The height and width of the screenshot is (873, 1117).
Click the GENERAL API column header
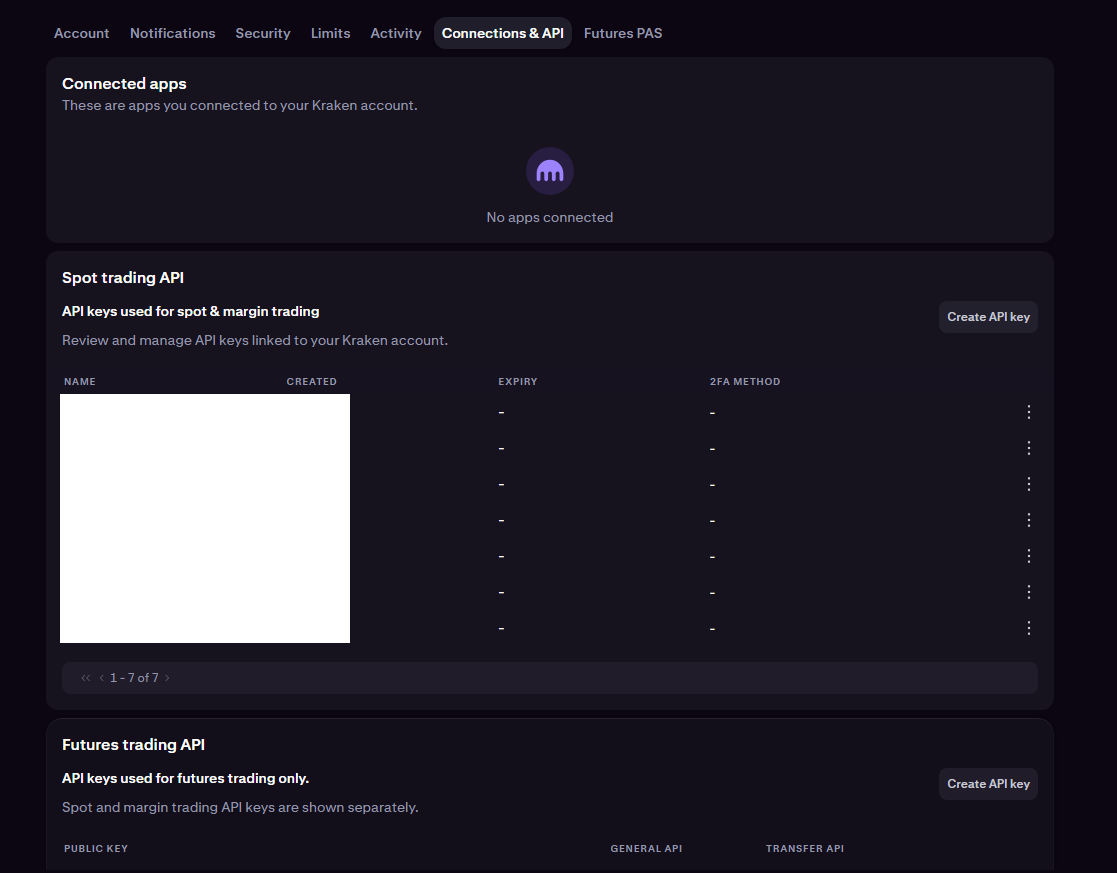646,849
